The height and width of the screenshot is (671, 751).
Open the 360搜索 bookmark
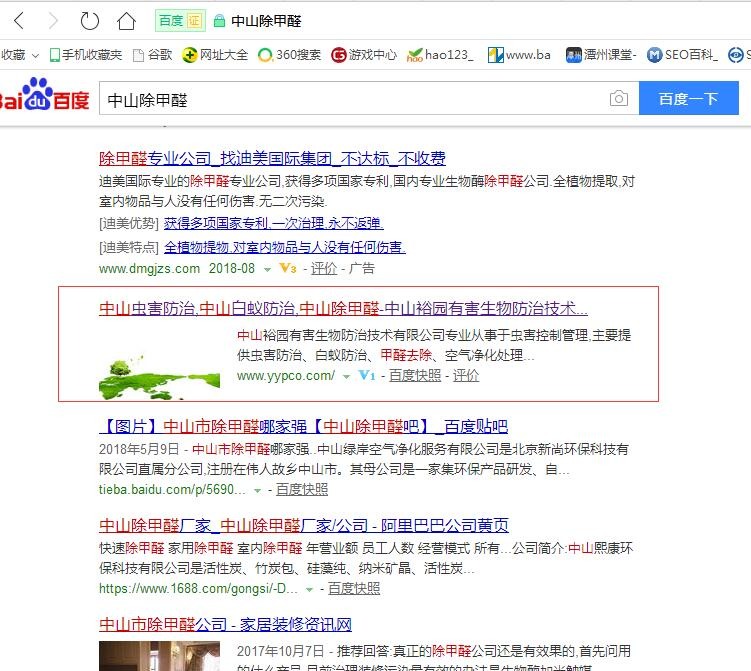click(290, 55)
